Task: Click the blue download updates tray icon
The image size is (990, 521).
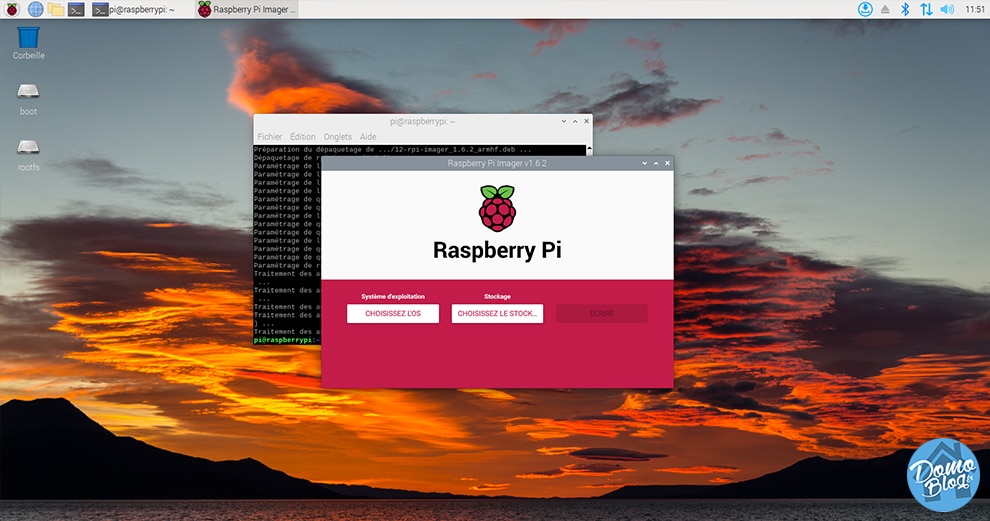Action: [865, 9]
